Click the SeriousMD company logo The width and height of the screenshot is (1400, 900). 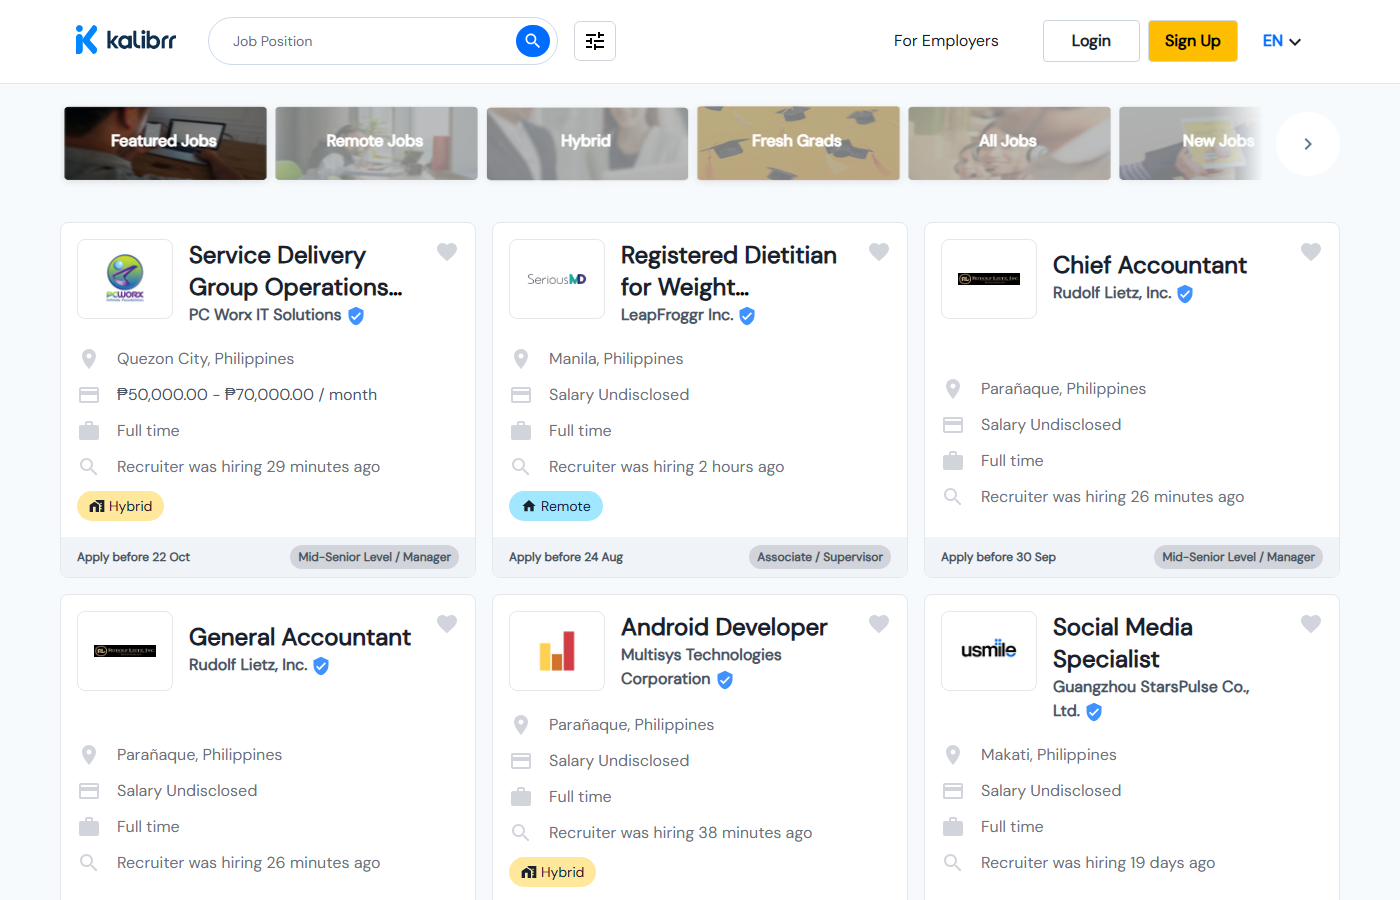557,279
